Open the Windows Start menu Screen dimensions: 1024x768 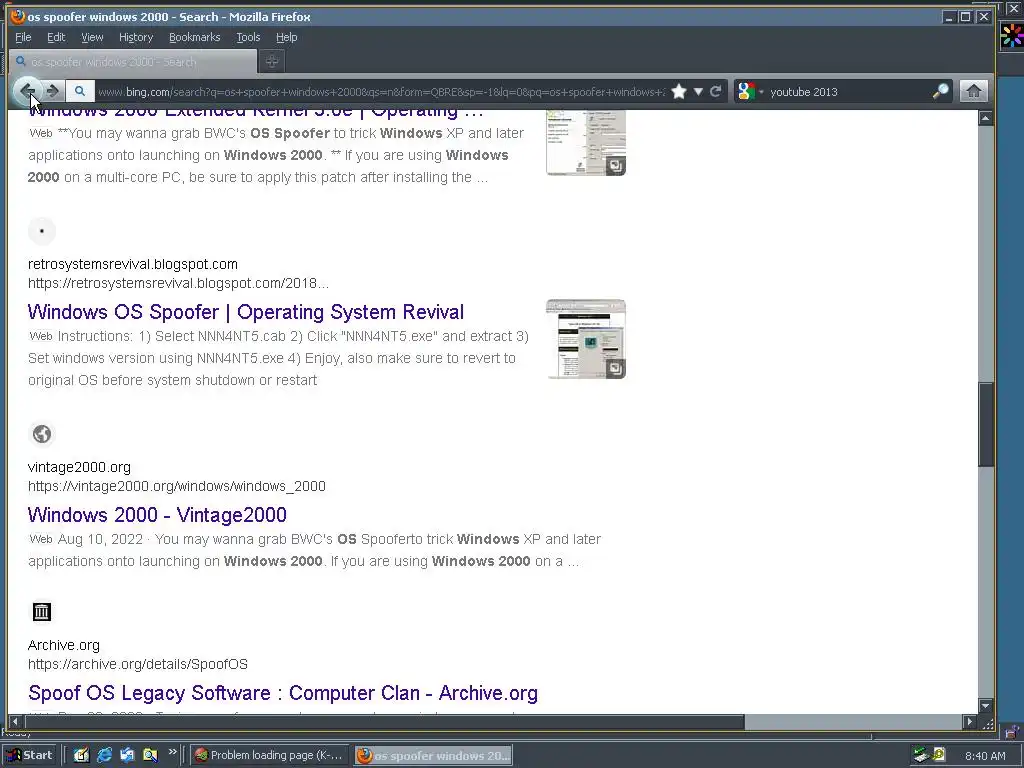pos(30,756)
